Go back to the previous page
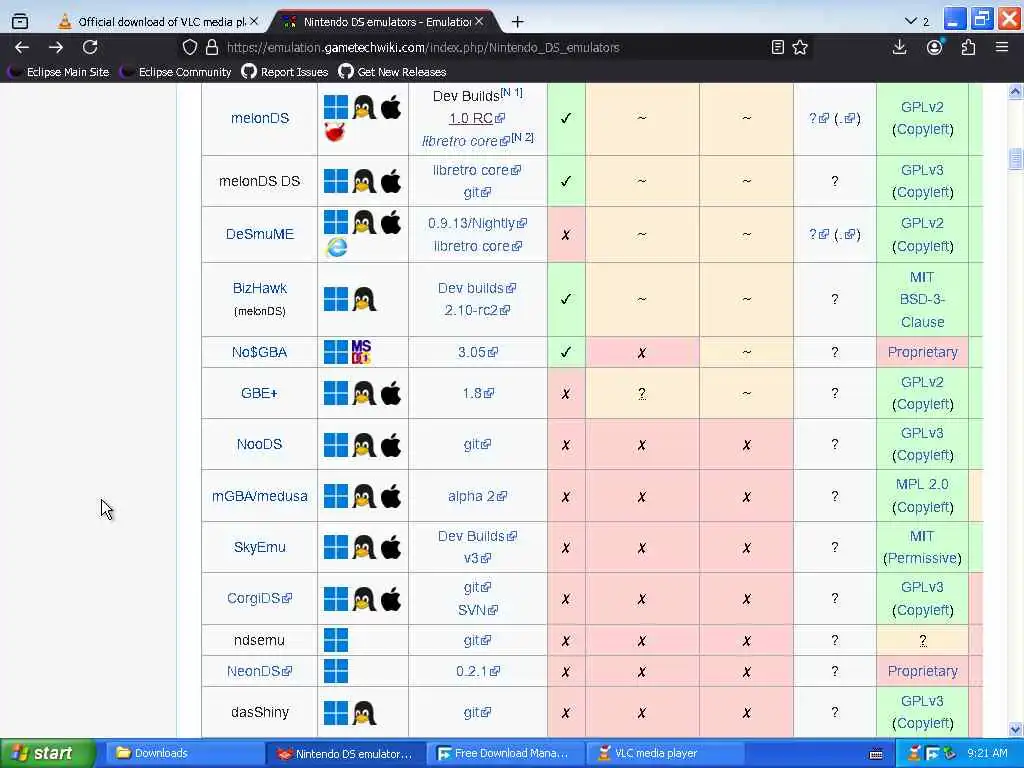The height and width of the screenshot is (768, 1024). (22, 47)
